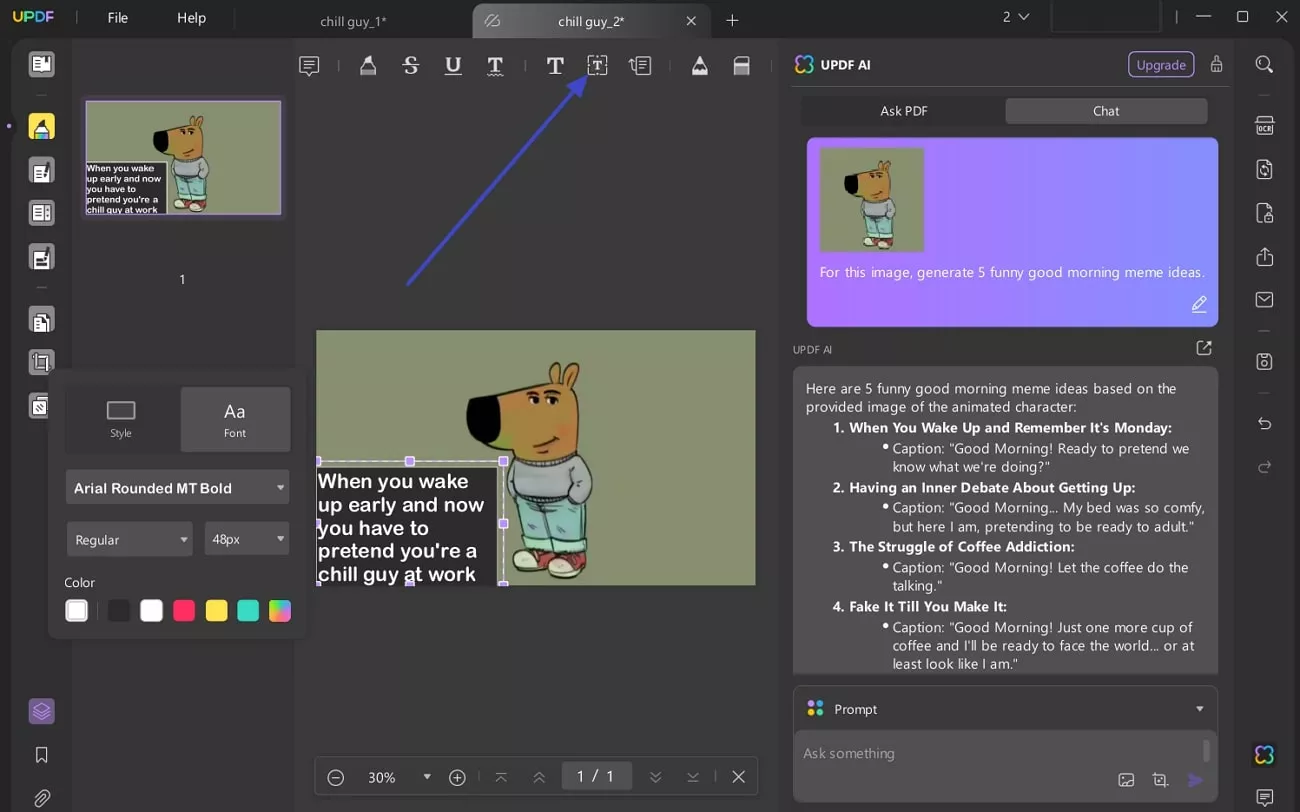
Task: Zoom out with the minus button
Action: [x=336, y=777]
